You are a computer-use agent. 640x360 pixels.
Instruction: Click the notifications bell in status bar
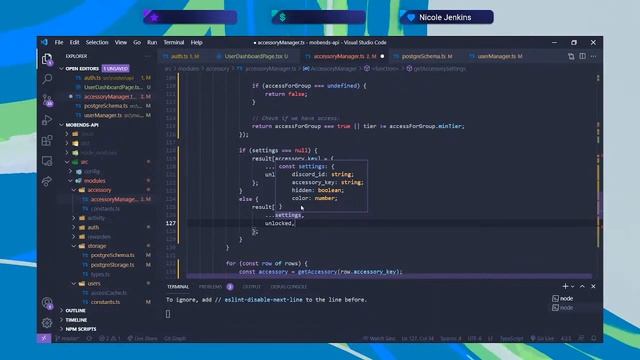(594, 338)
